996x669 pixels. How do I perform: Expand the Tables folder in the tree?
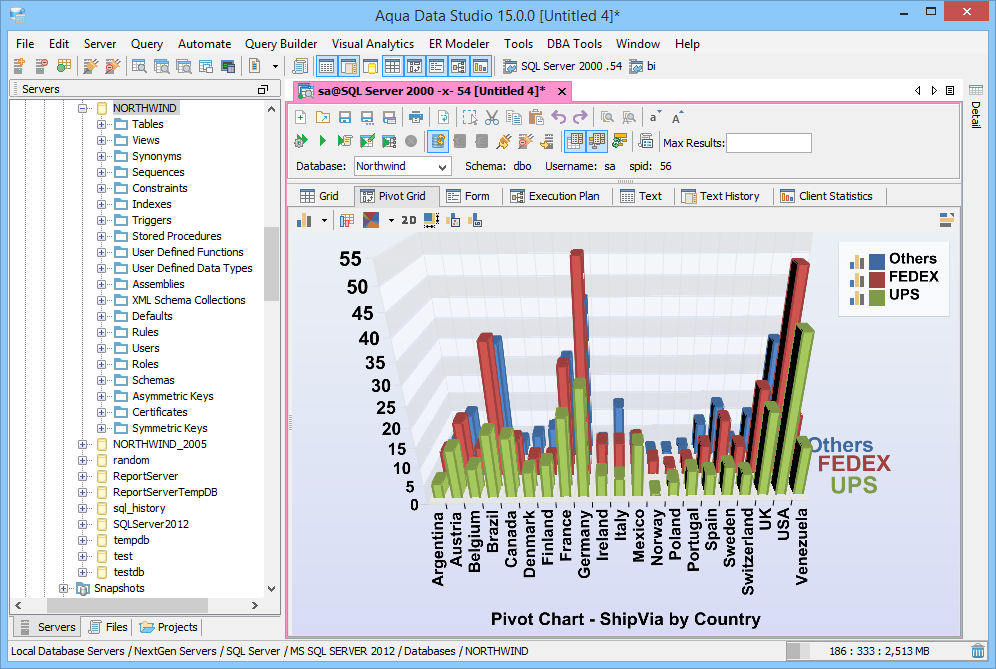pos(101,124)
